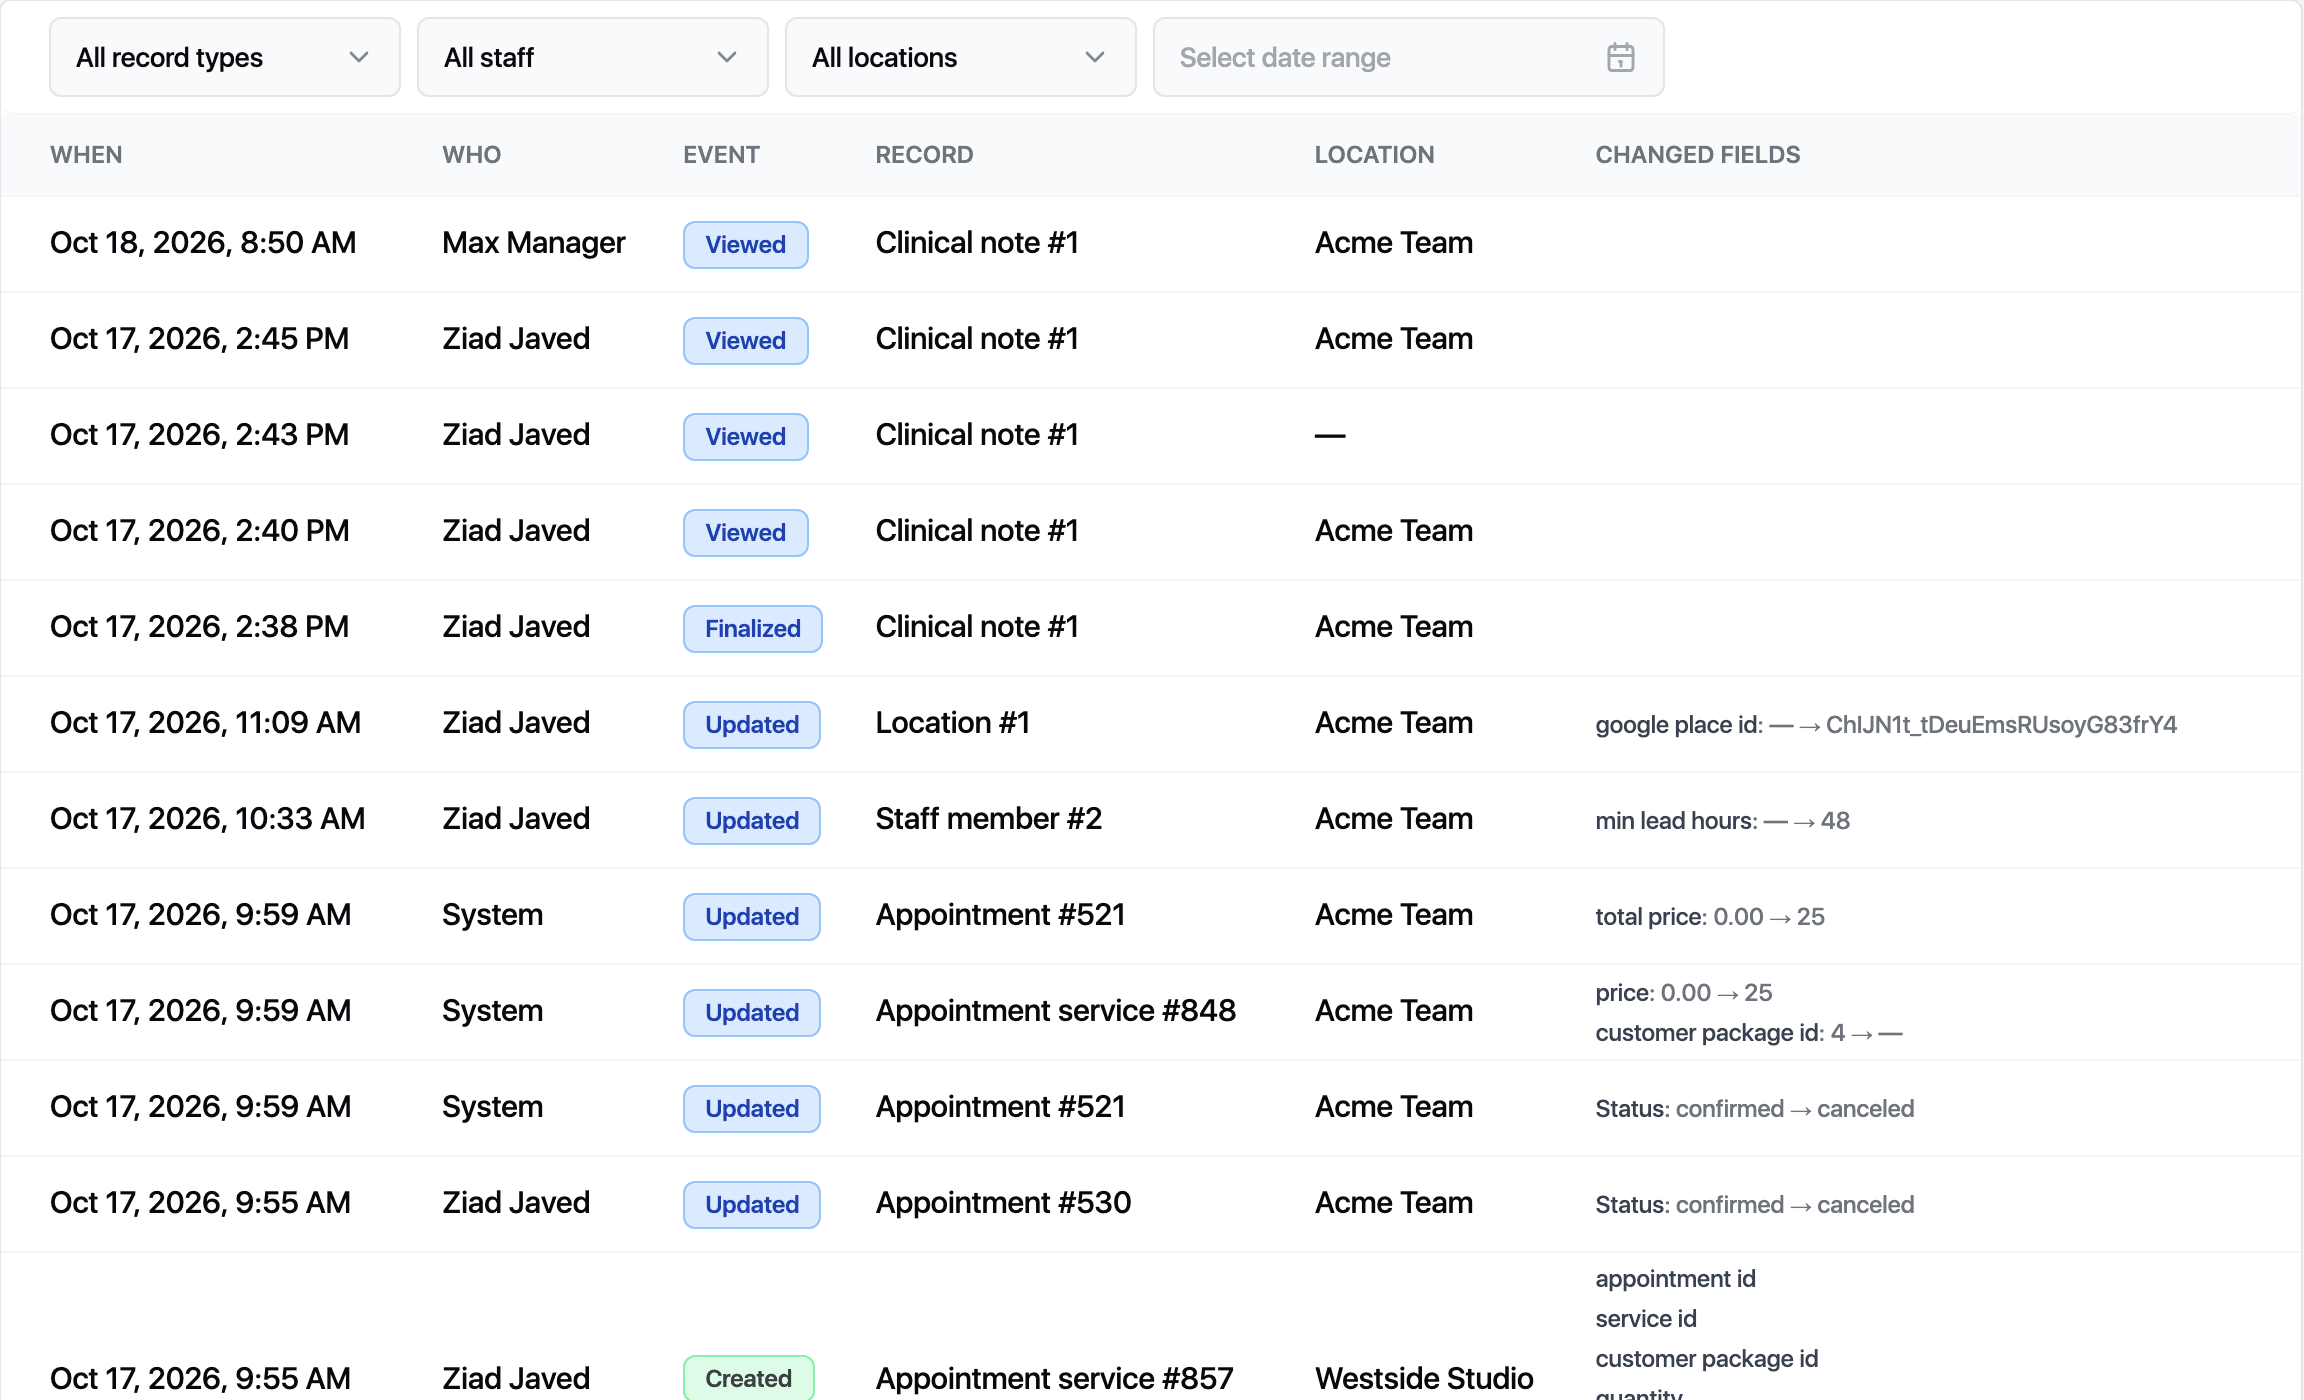The height and width of the screenshot is (1400, 2304).
Task: Click Oct 17, 2026, 10:33 AM timestamp
Action: [207, 819]
